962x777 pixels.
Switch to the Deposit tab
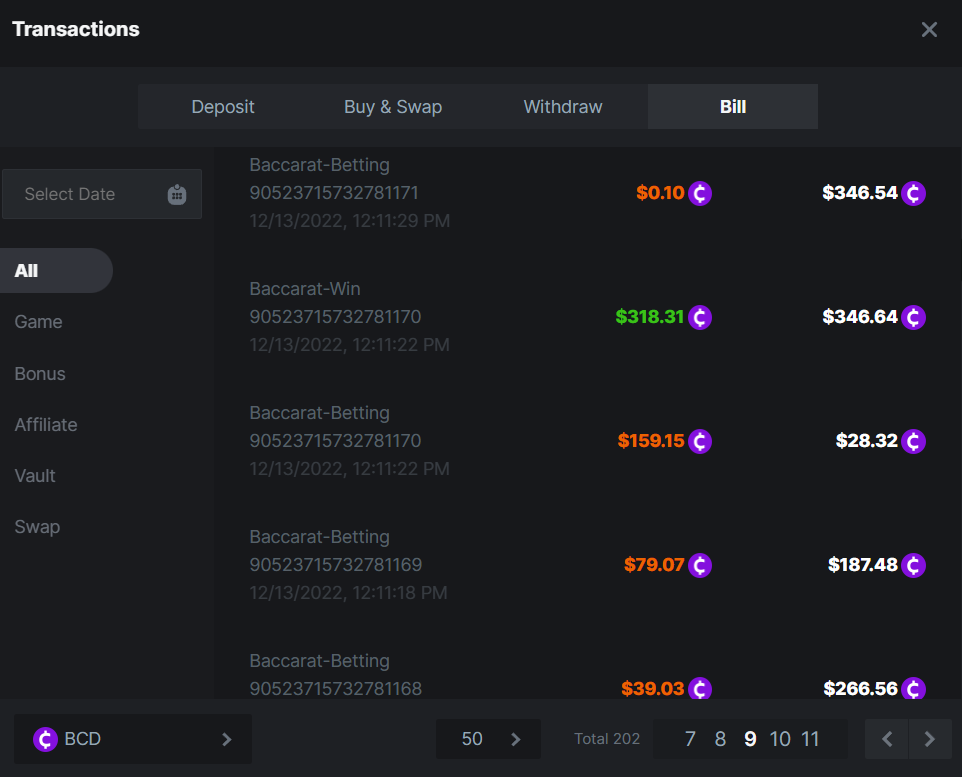tap(223, 107)
